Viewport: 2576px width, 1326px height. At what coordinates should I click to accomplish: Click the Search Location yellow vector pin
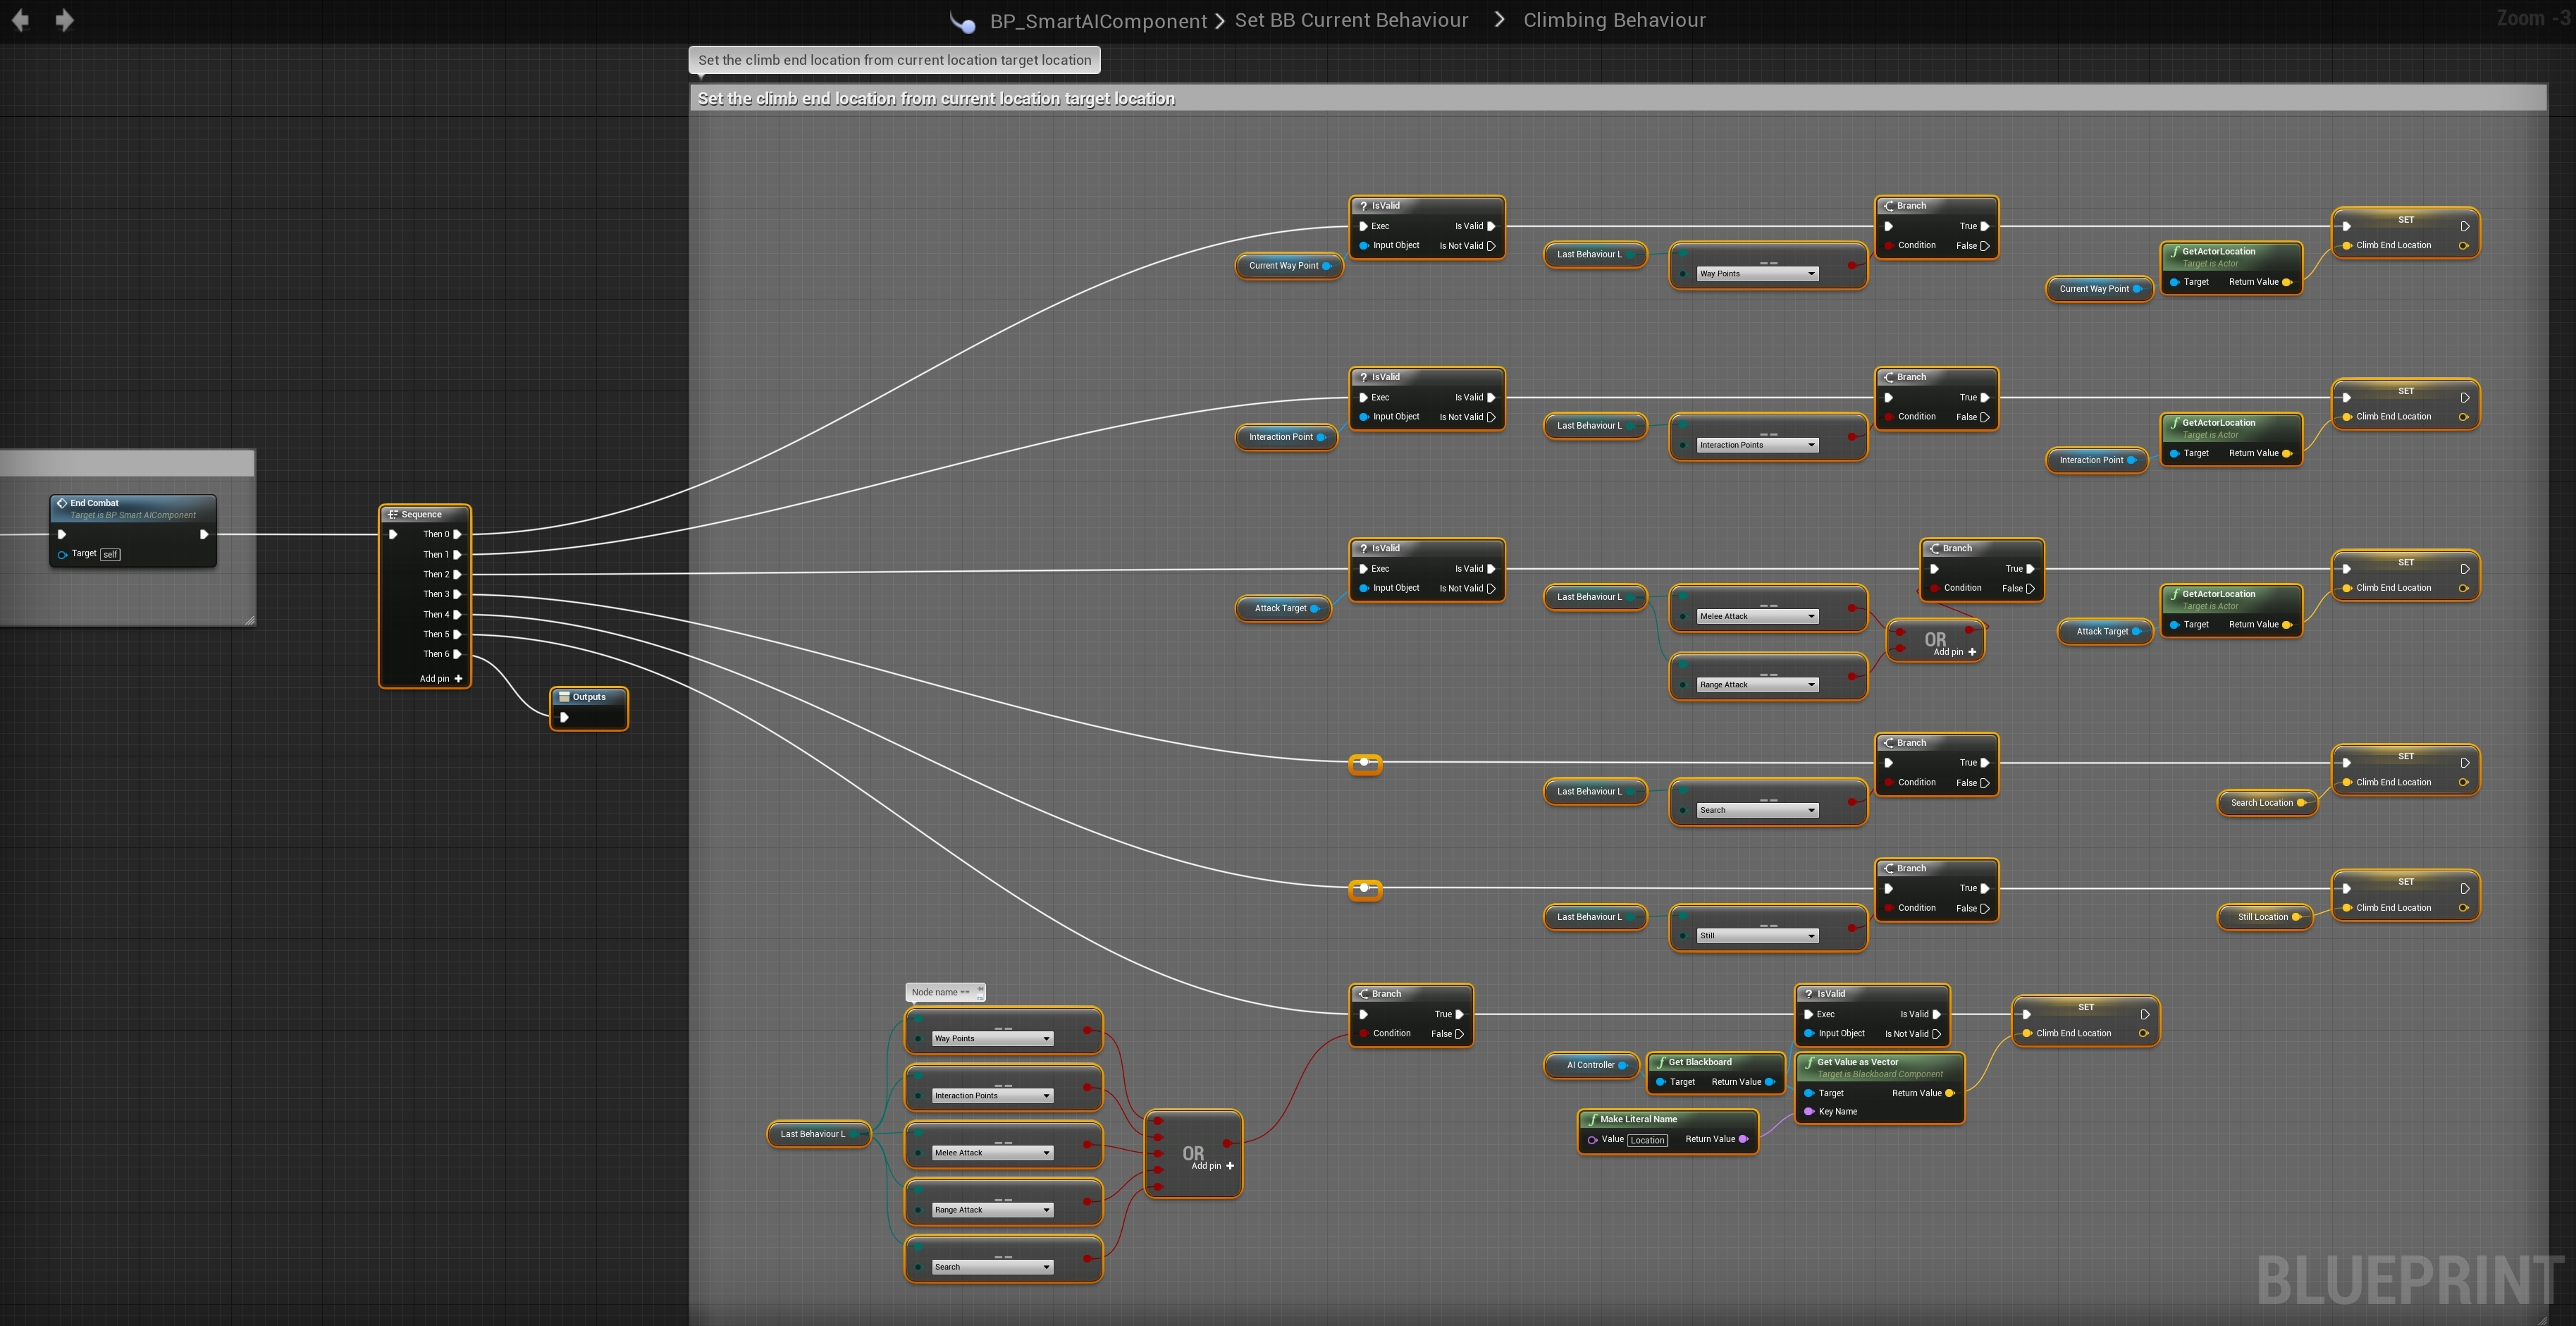click(2302, 803)
